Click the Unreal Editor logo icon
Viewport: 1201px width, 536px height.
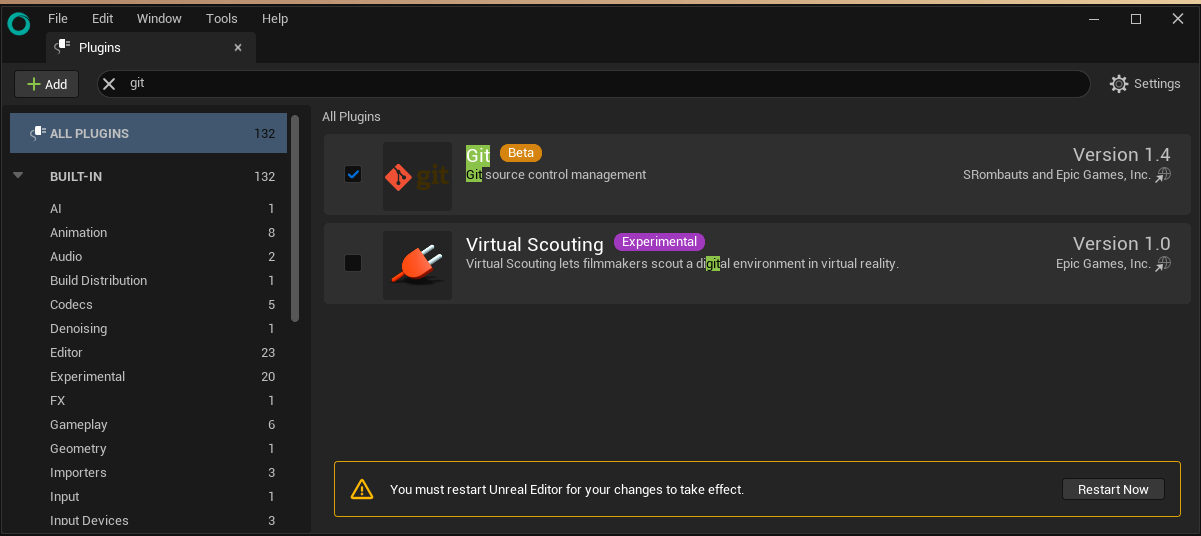click(19, 24)
